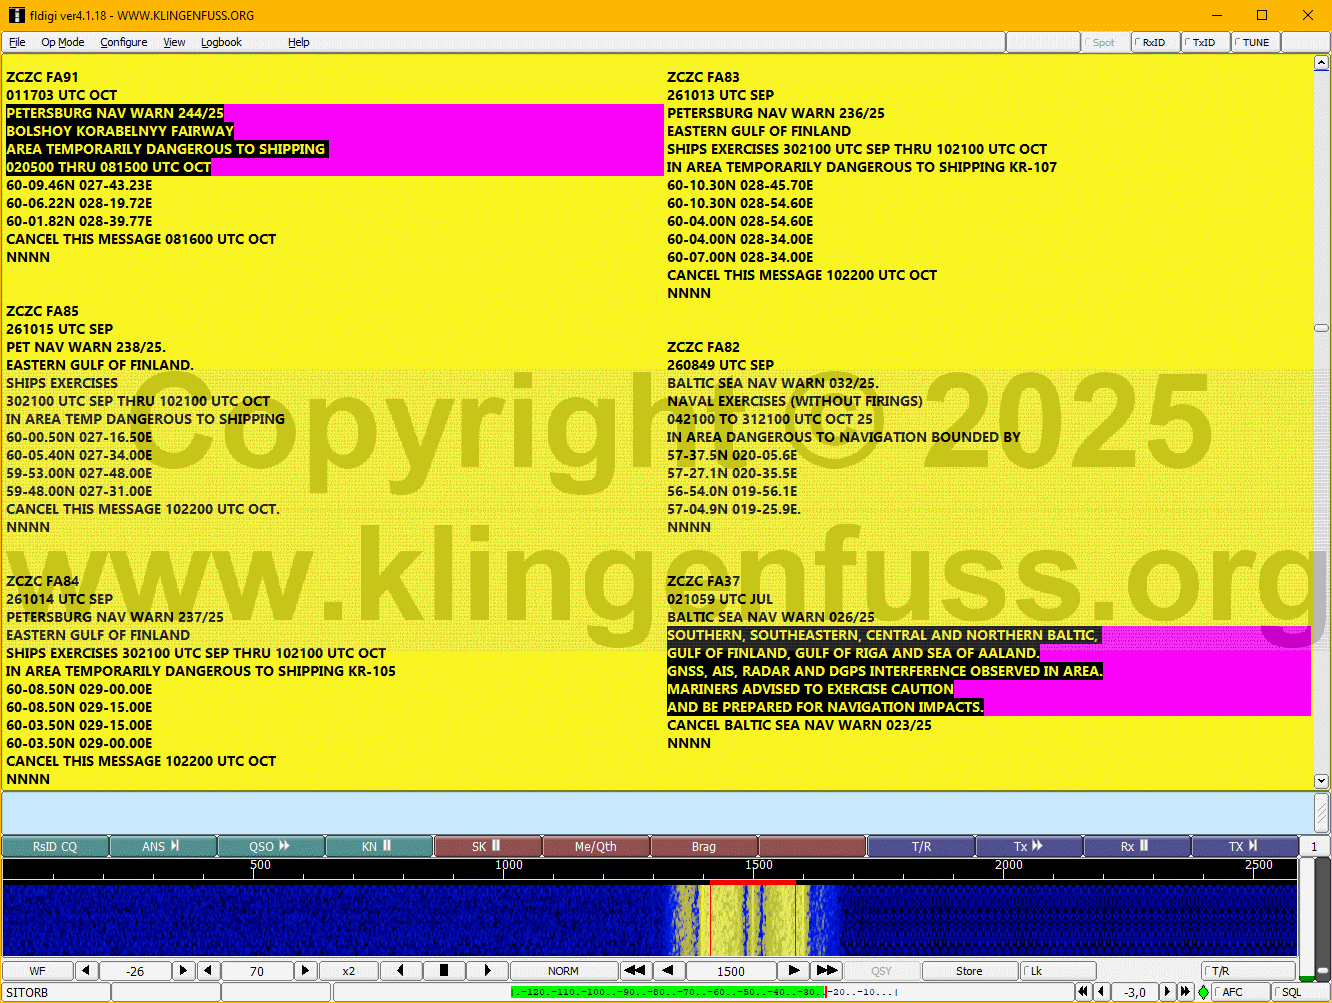Click the SITORB mode status selector

point(55,992)
